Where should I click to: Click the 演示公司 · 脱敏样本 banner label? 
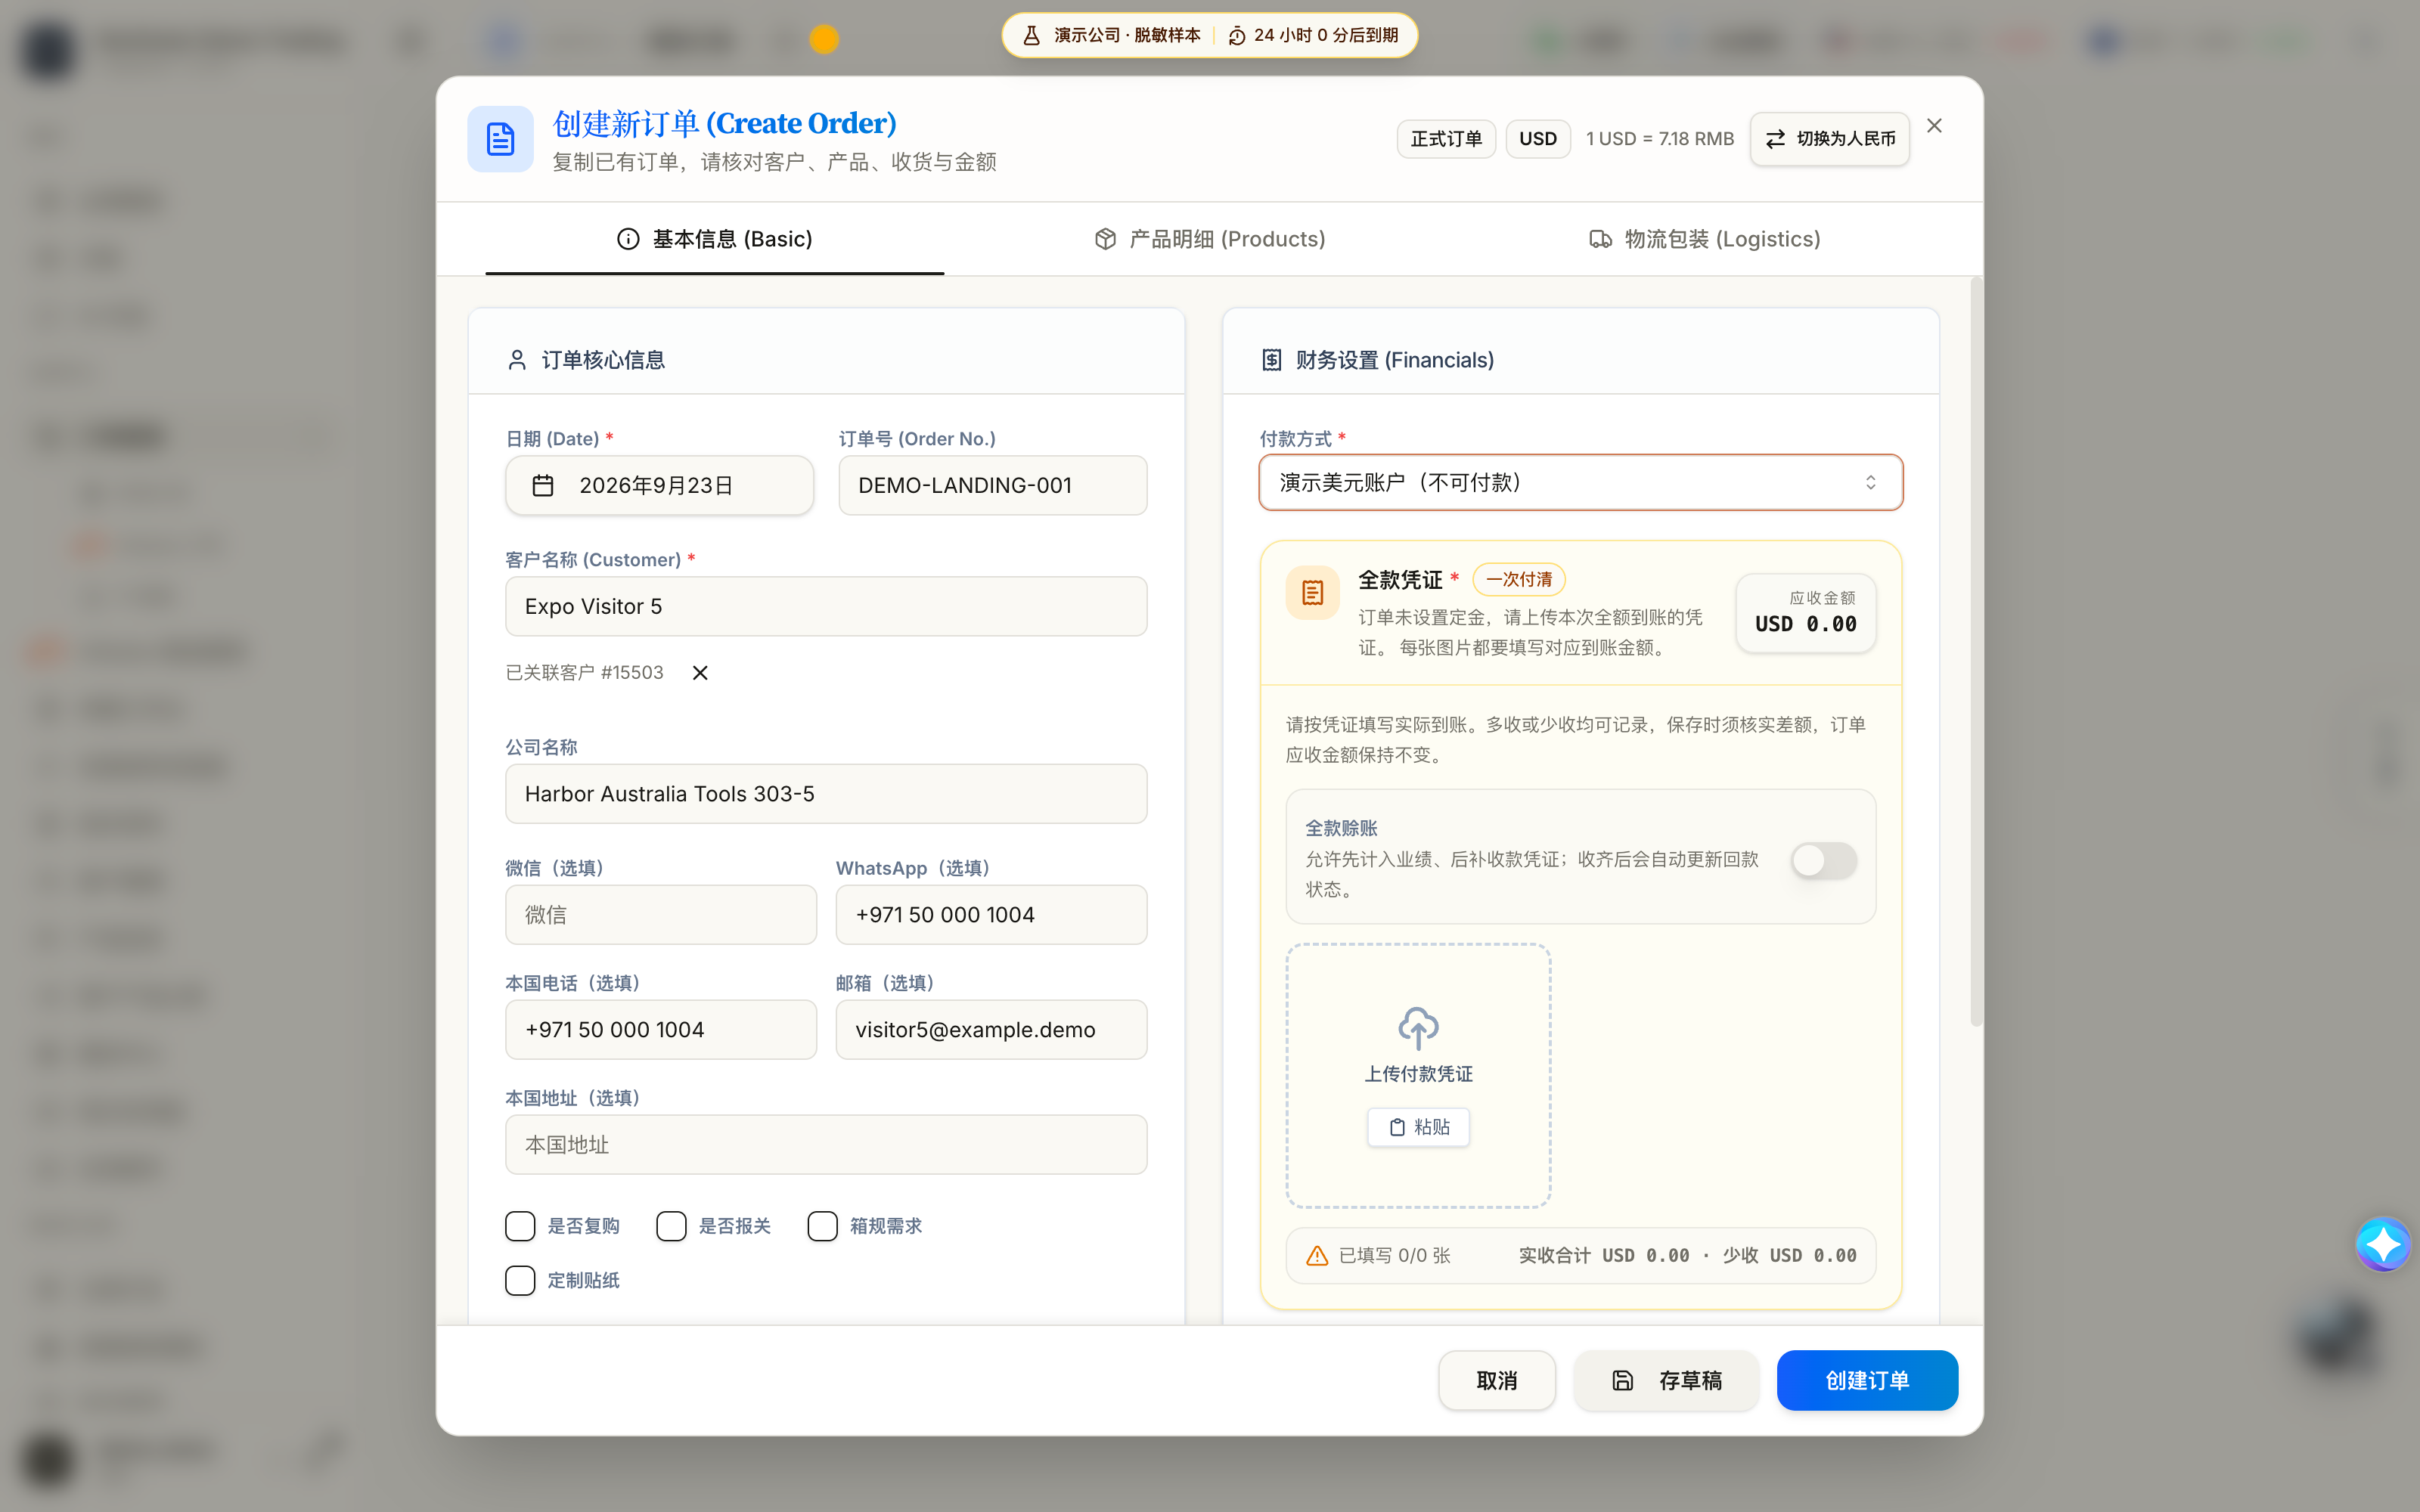click(x=1127, y=36)
